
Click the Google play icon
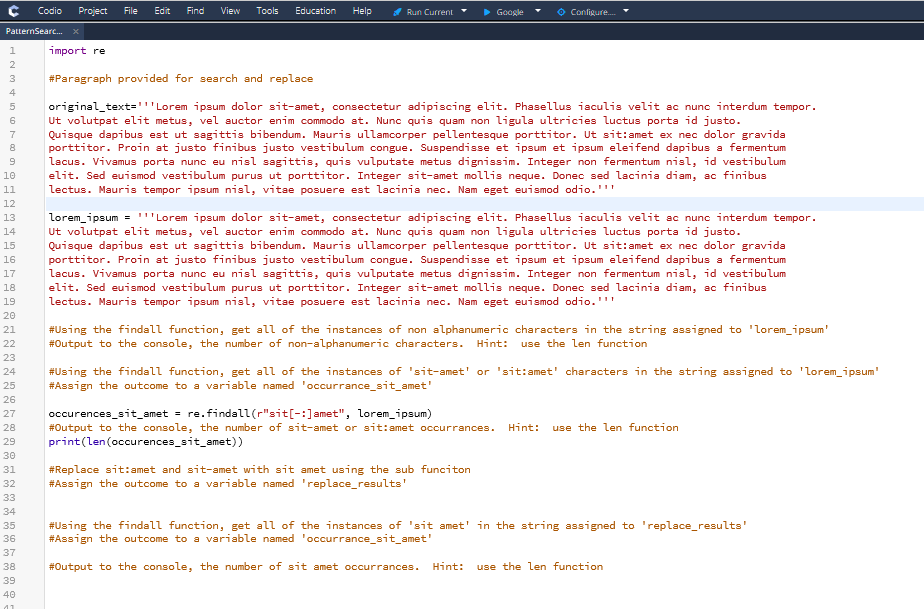[487, 12]
